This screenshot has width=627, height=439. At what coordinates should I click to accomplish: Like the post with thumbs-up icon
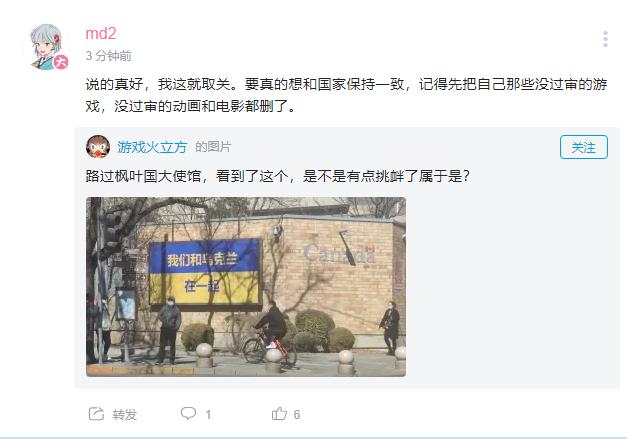click(x=279, y=413)
